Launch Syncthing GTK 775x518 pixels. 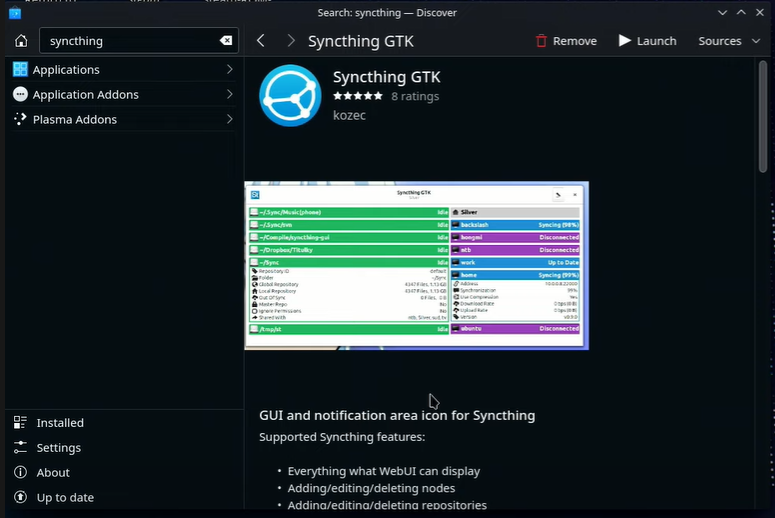(647, 41)
